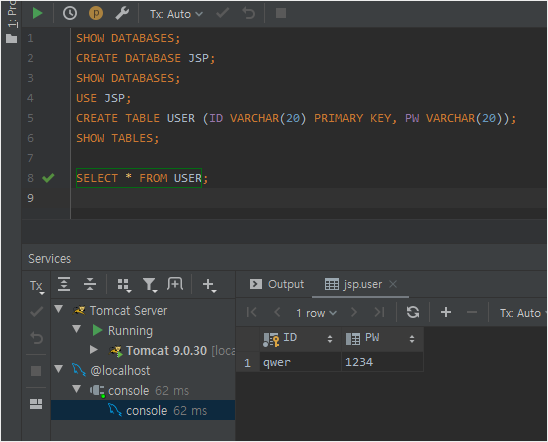Click the orange P parameters icon
The image size is (548, 442).
coord(95,14)
